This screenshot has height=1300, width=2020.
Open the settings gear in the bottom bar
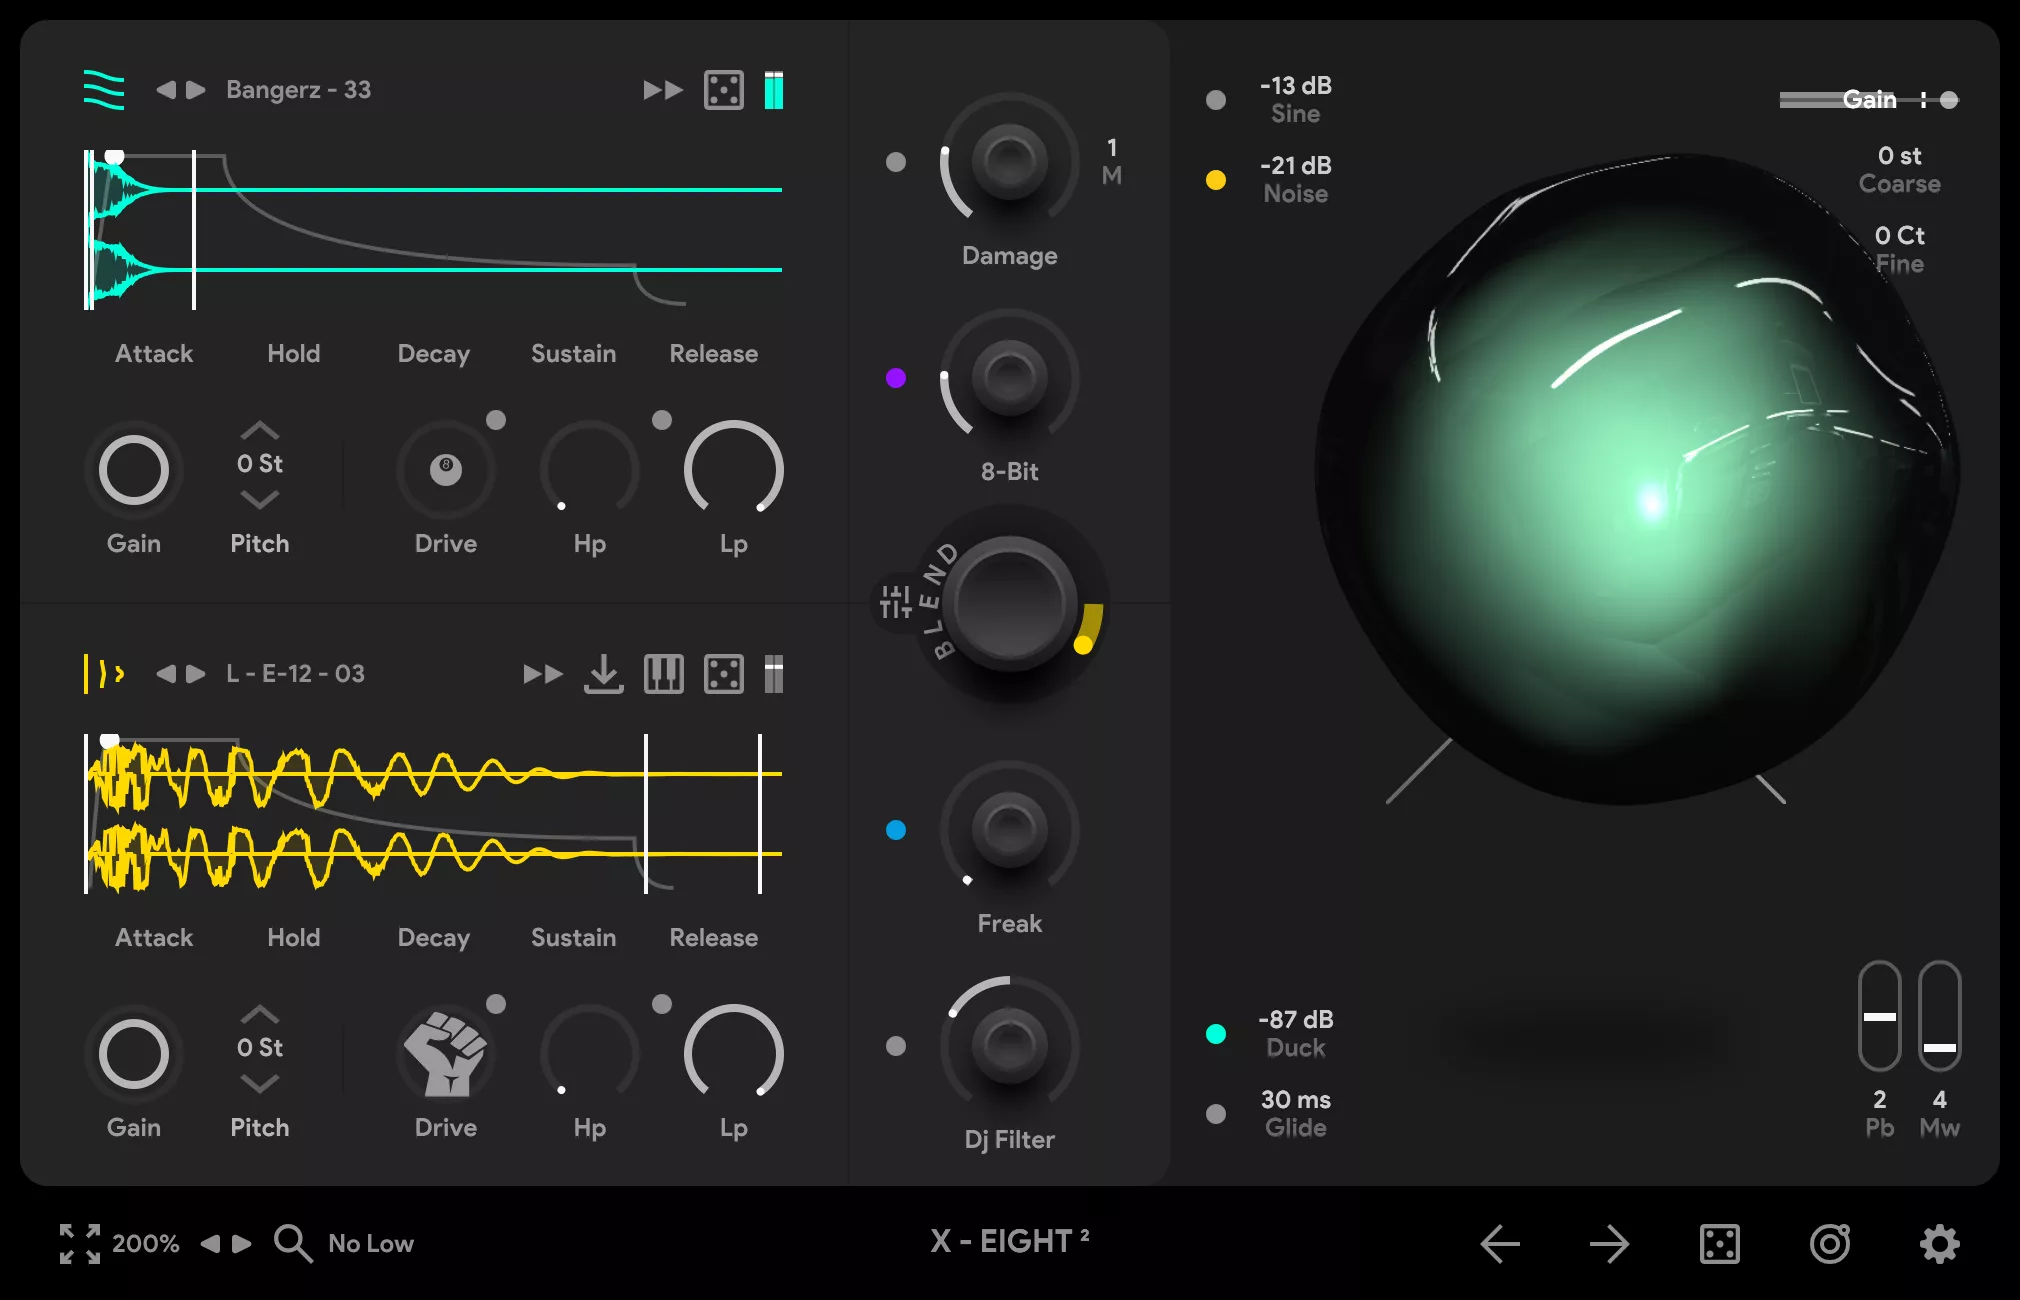[x=1938, y=1243]
